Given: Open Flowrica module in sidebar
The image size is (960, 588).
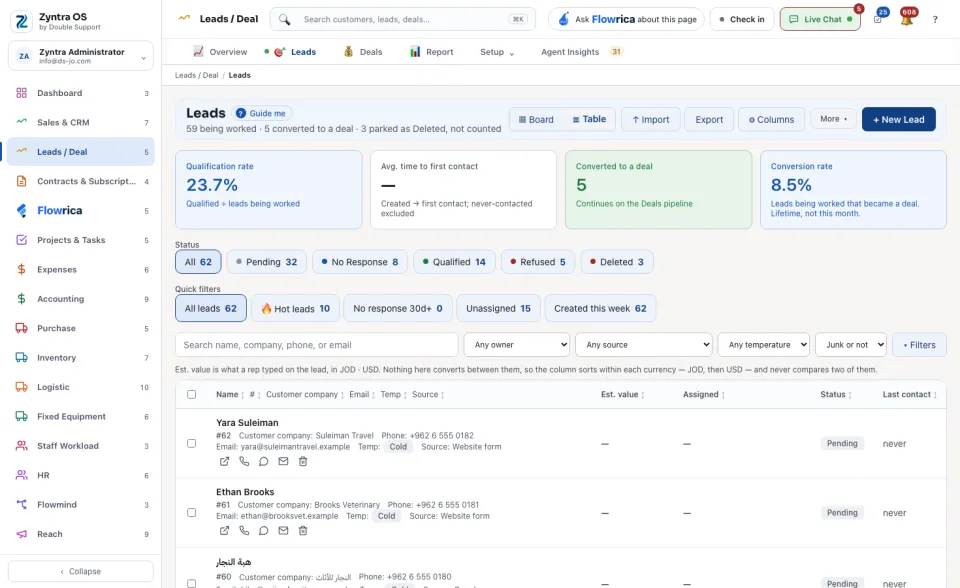Looking at the screenshot, I should (81, 211).
